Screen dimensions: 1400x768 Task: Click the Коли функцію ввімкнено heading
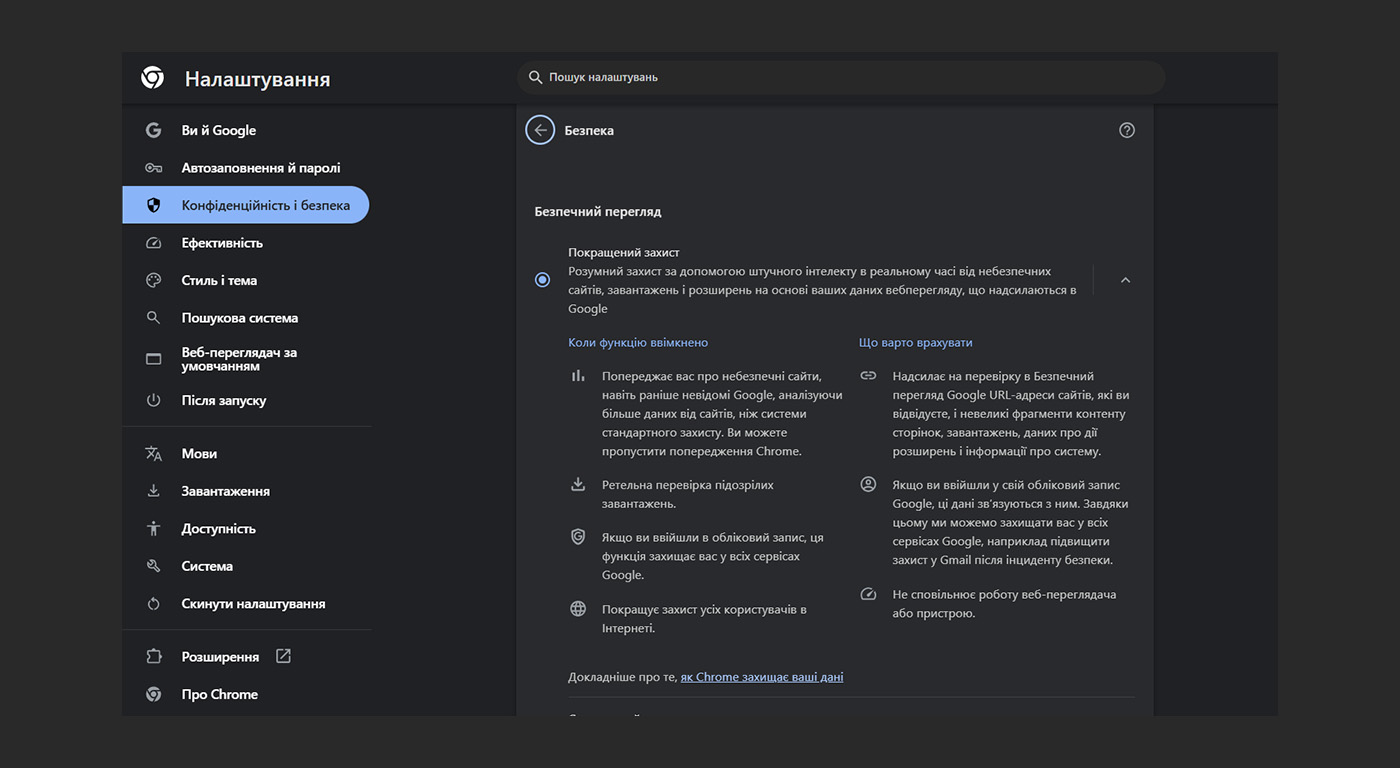point(638,342)
